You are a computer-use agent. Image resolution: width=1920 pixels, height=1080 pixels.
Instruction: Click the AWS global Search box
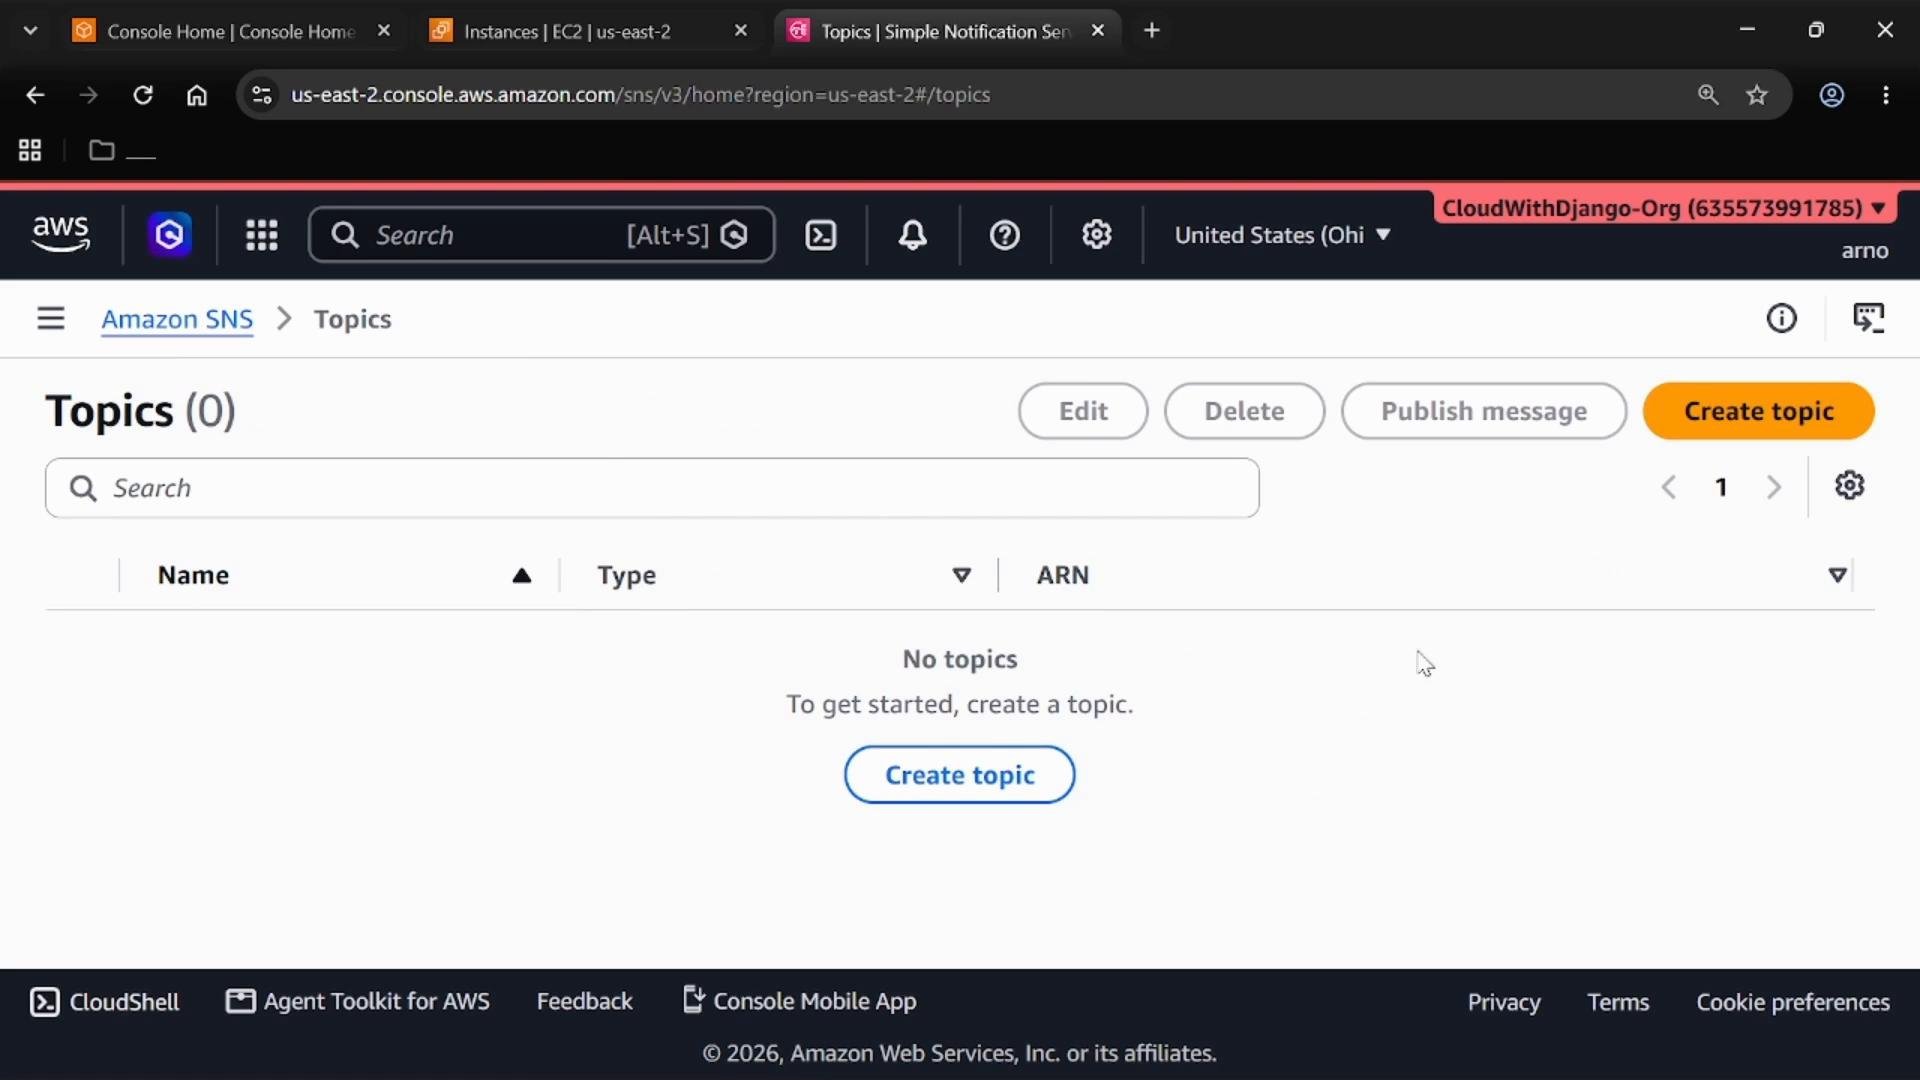click(541, 235)
